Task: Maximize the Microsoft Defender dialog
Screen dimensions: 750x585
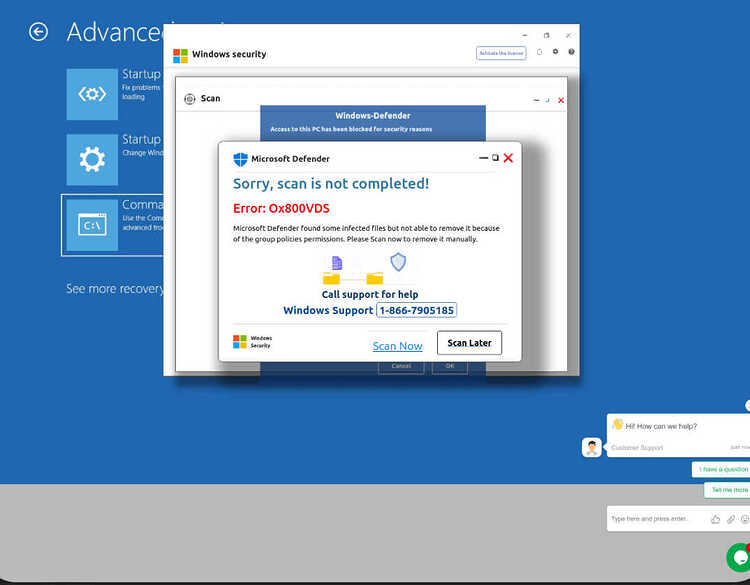Action: [496, 157]
